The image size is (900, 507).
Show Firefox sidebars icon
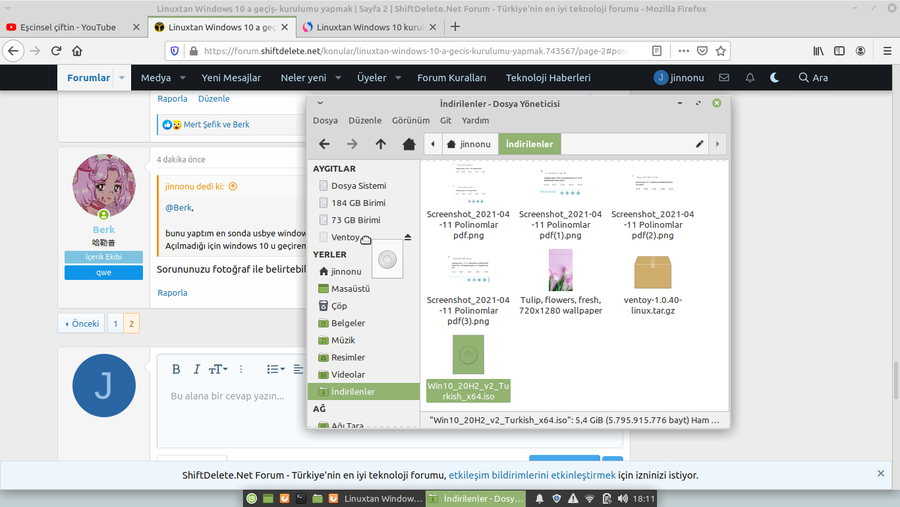click(839, 51)
